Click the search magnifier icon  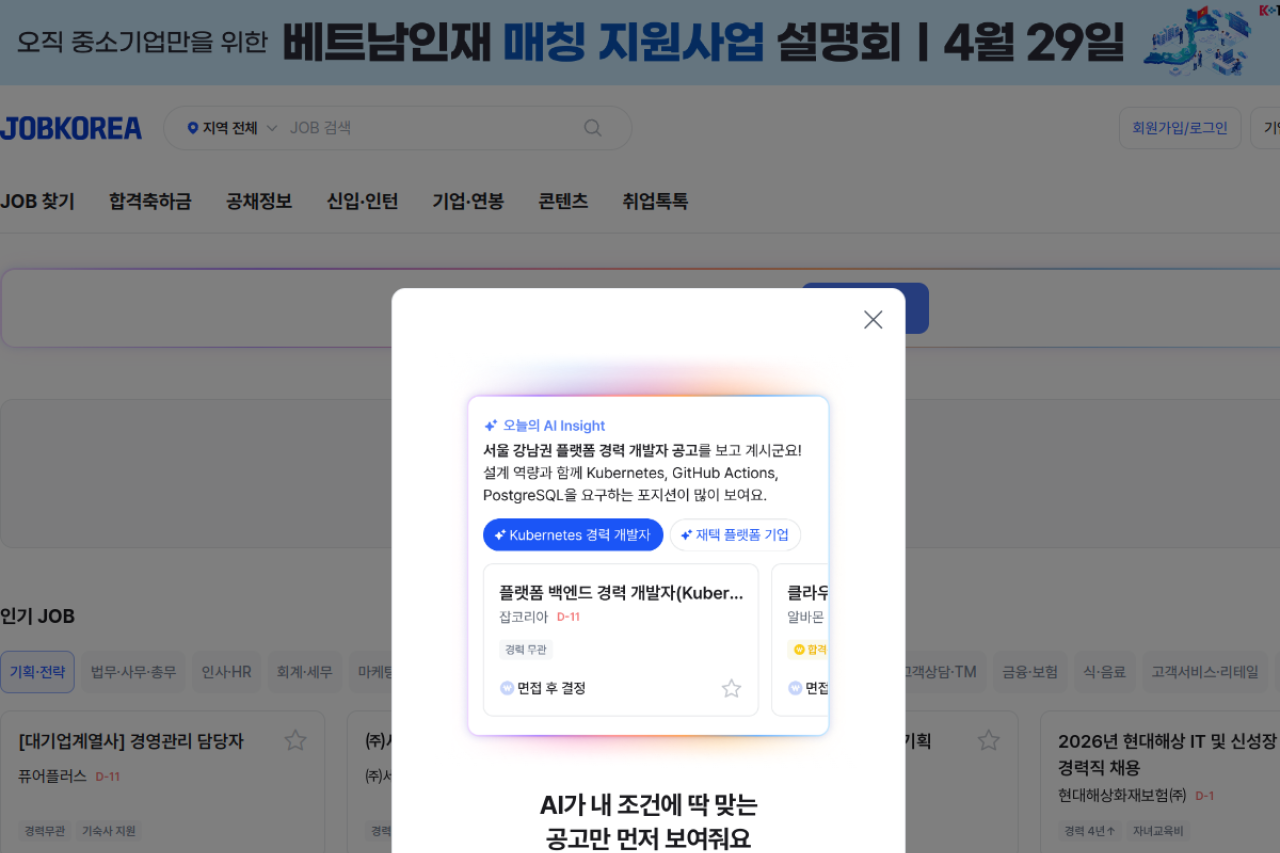click(593, 128)
